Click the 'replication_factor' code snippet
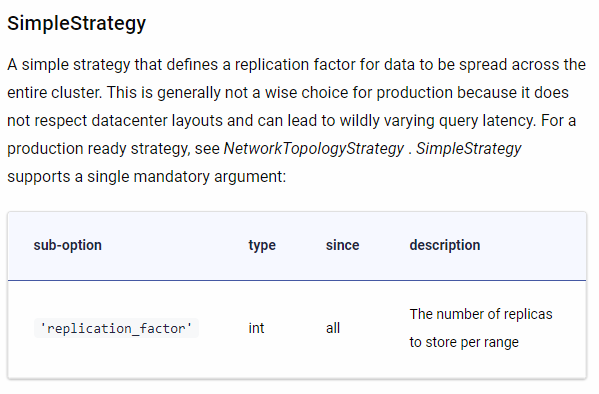The image size is (599, 394). [116, 328]
